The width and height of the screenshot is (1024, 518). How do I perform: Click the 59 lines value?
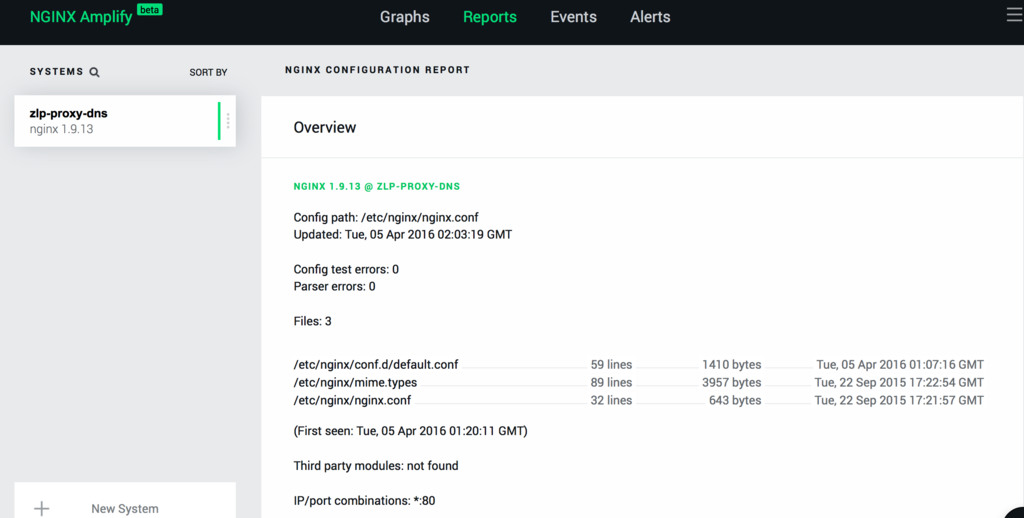(x=611, y=364)
